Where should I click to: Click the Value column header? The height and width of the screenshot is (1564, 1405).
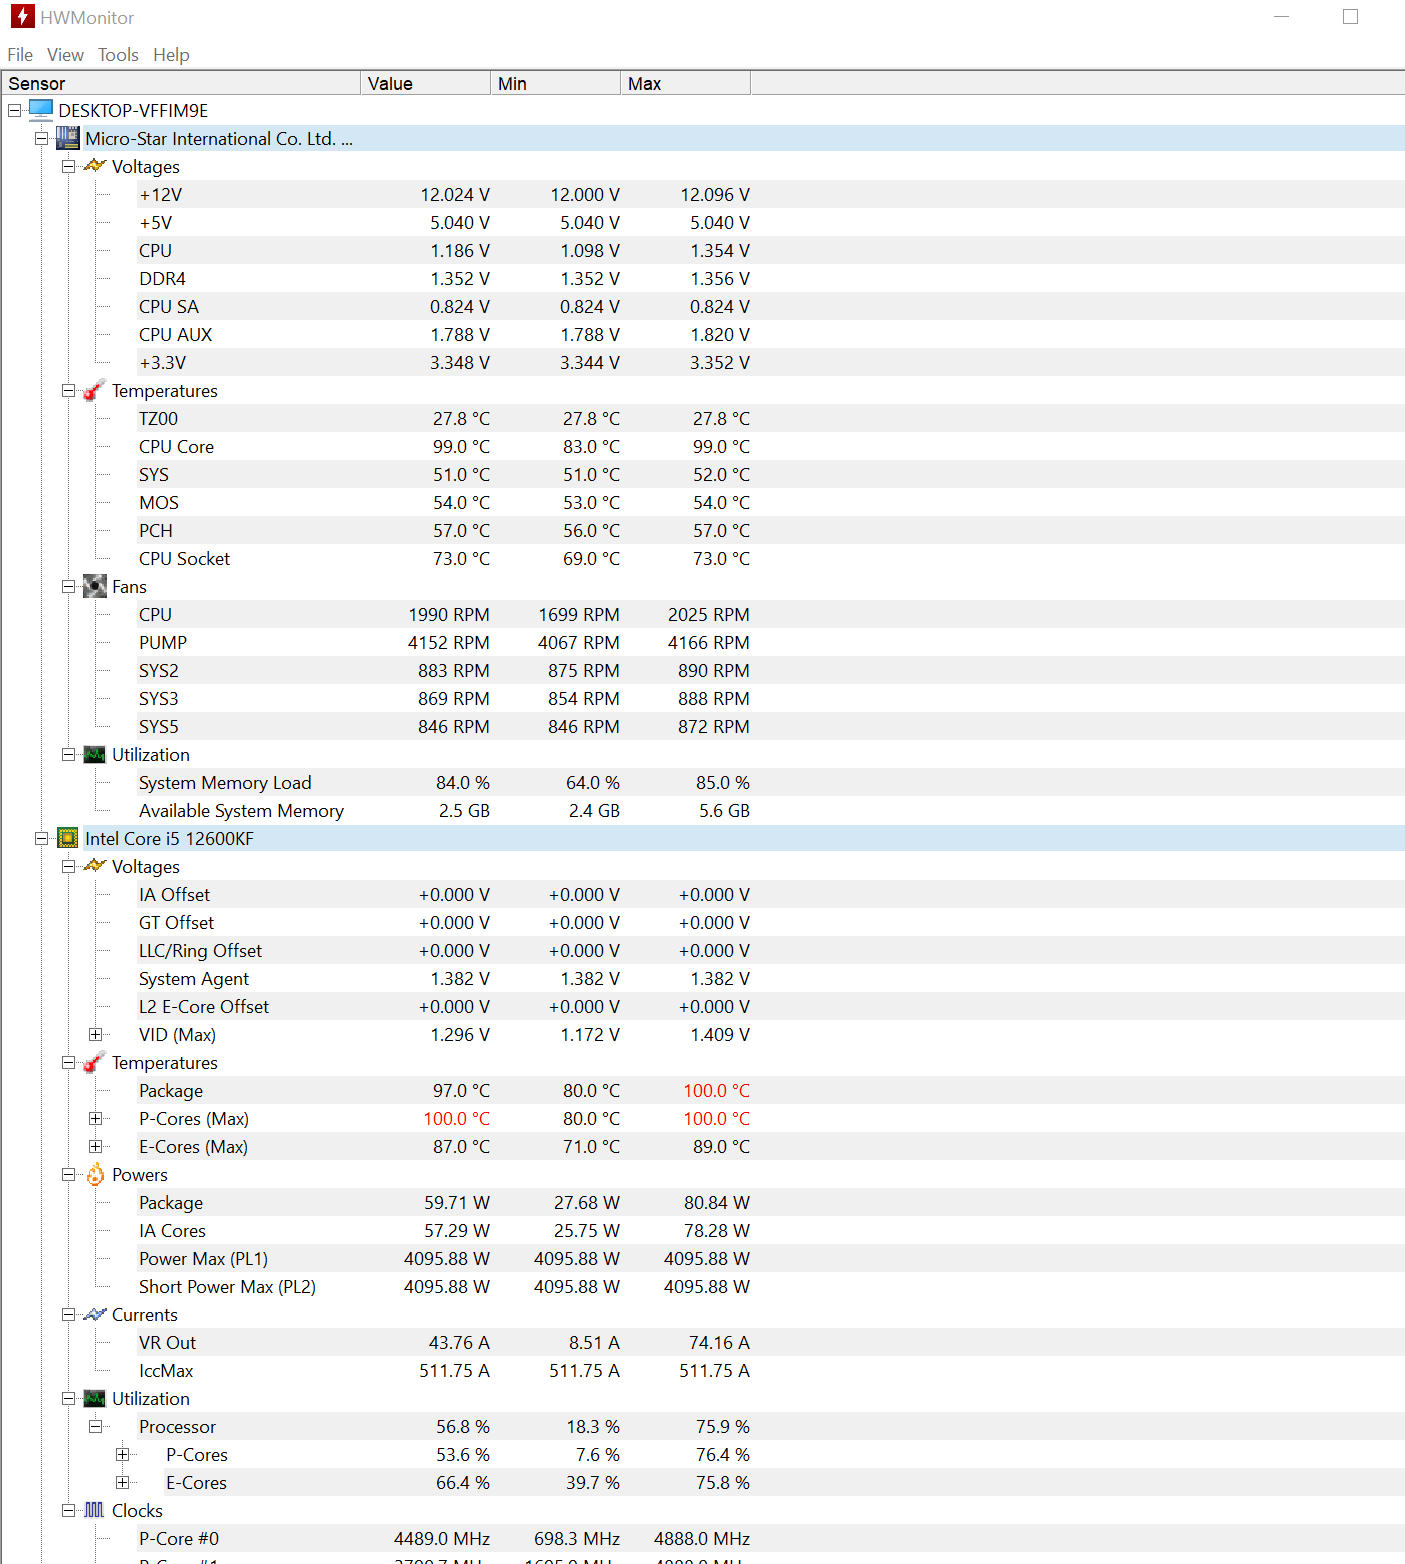(425, 83)
